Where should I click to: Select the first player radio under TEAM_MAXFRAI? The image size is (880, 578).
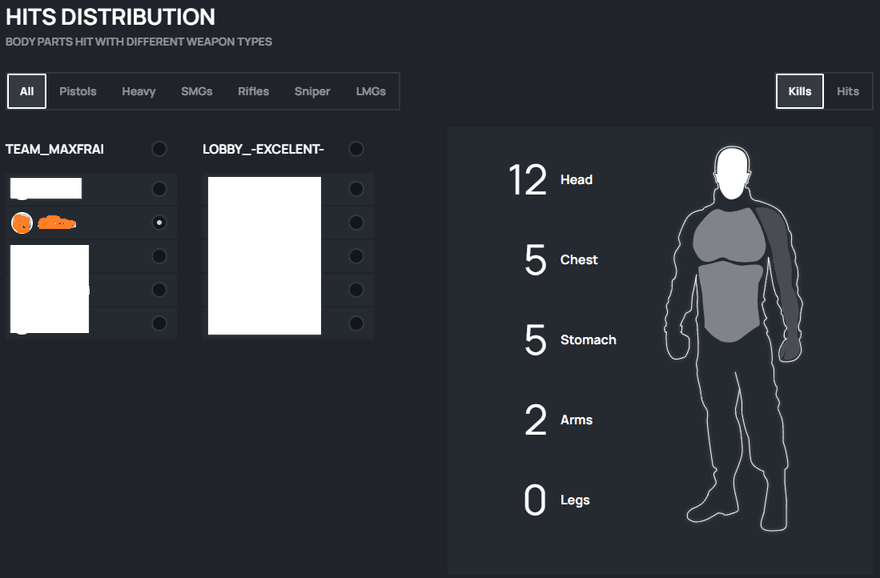159,189
